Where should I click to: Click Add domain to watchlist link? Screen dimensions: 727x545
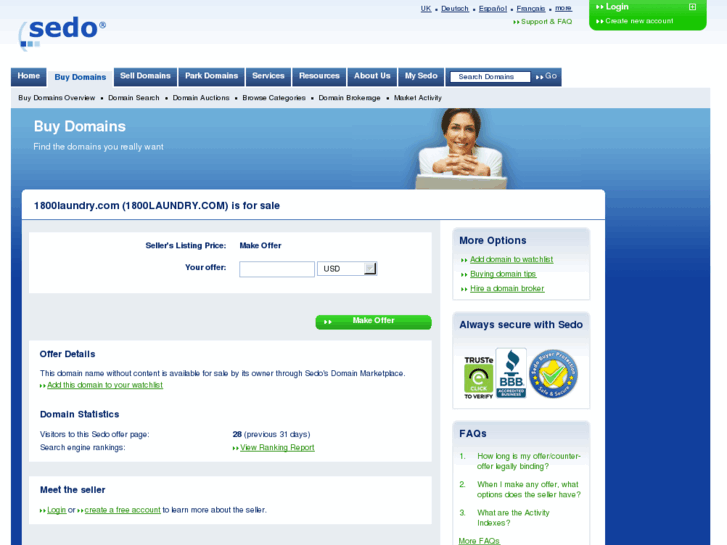[511, 260]
